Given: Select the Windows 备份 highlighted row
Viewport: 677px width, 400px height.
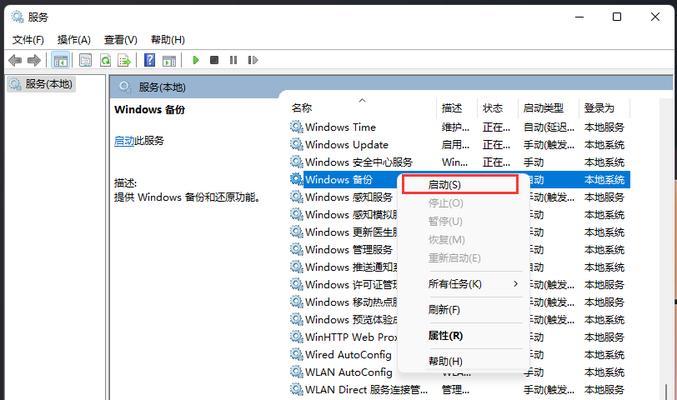Looking at the screenshot, I should [460, 179].
